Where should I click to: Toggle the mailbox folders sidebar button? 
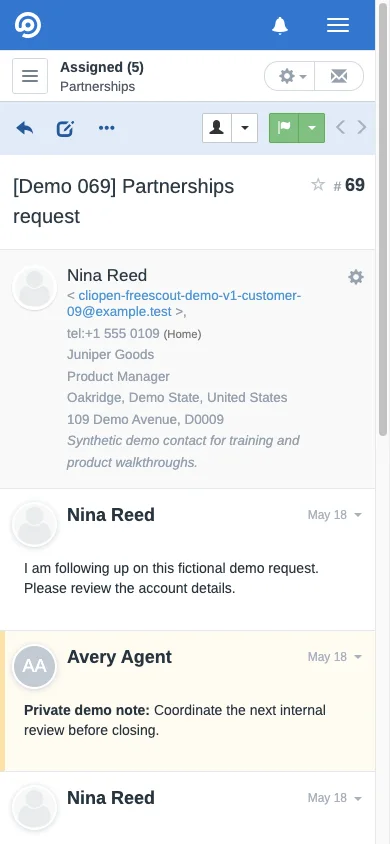pyautogui.click(x=30, y=76)
